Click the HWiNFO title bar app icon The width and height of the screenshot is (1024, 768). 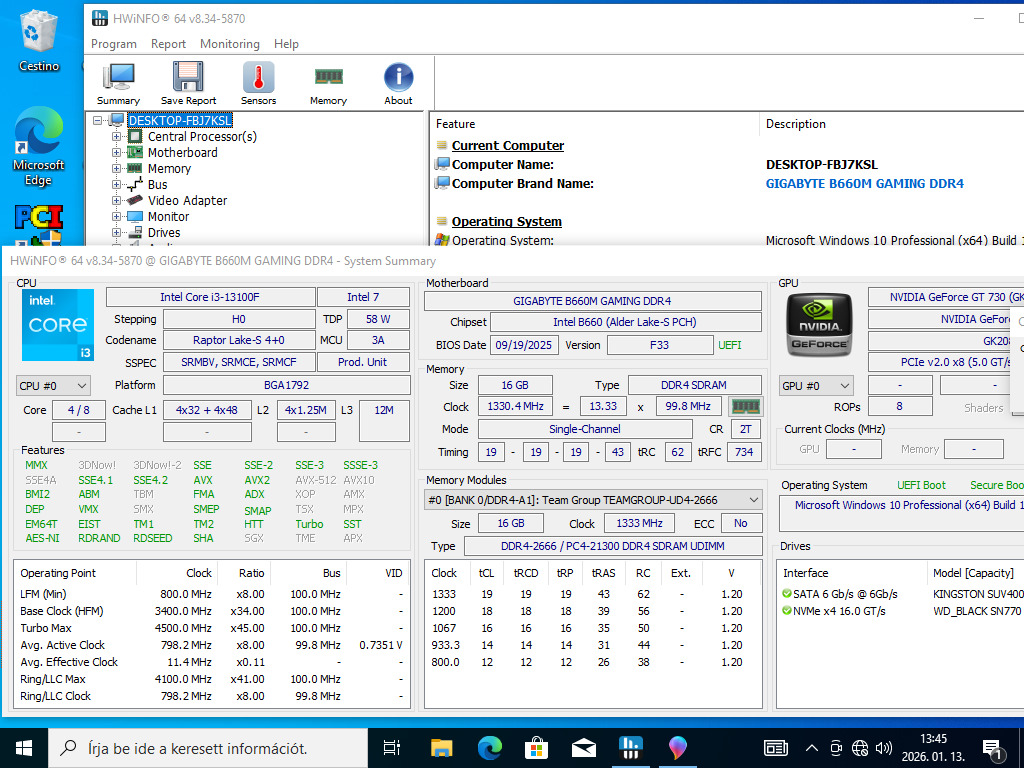tap(99, 18)
